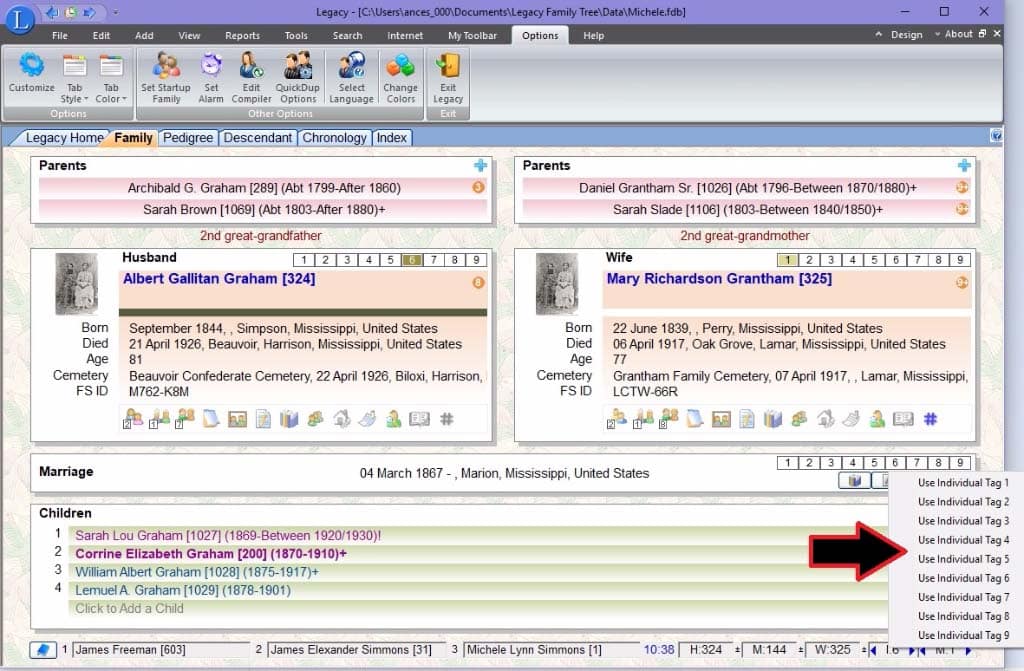Viewport: 1024px width, 671px height.
Task: Toggle husband's tag 1 box
Action: [x=304, y=259]
